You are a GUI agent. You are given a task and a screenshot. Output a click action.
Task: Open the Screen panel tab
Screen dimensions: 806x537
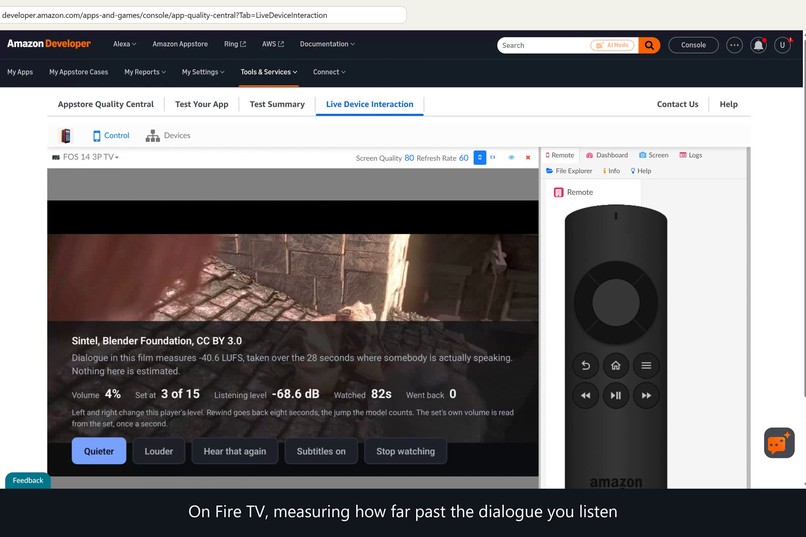(653, 155)
